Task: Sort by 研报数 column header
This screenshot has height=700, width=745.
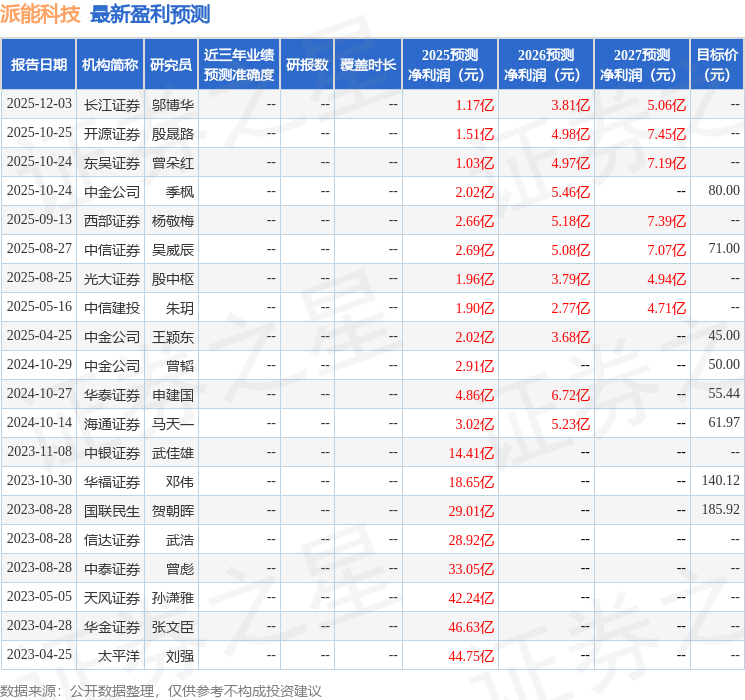Action: [x=306, y=65]
